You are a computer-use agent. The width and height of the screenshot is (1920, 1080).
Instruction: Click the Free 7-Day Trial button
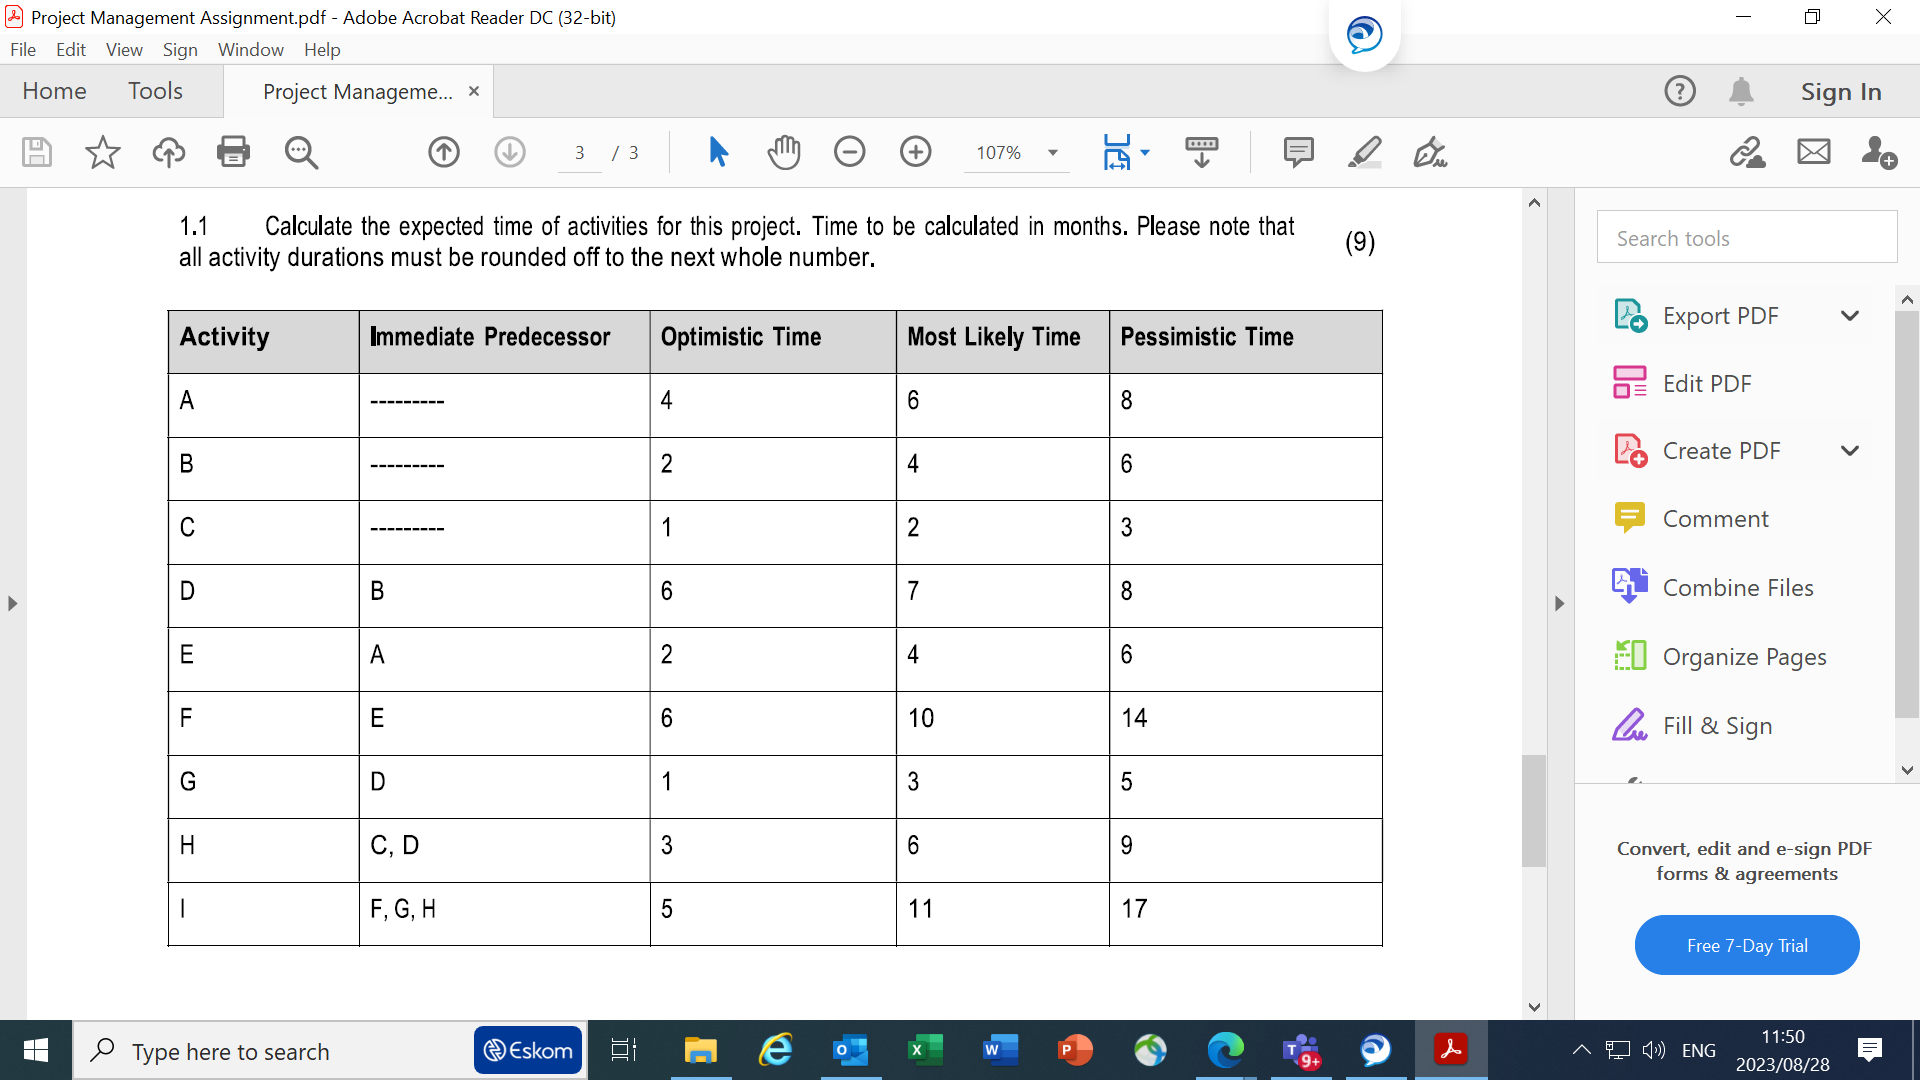pos(1746,944)
